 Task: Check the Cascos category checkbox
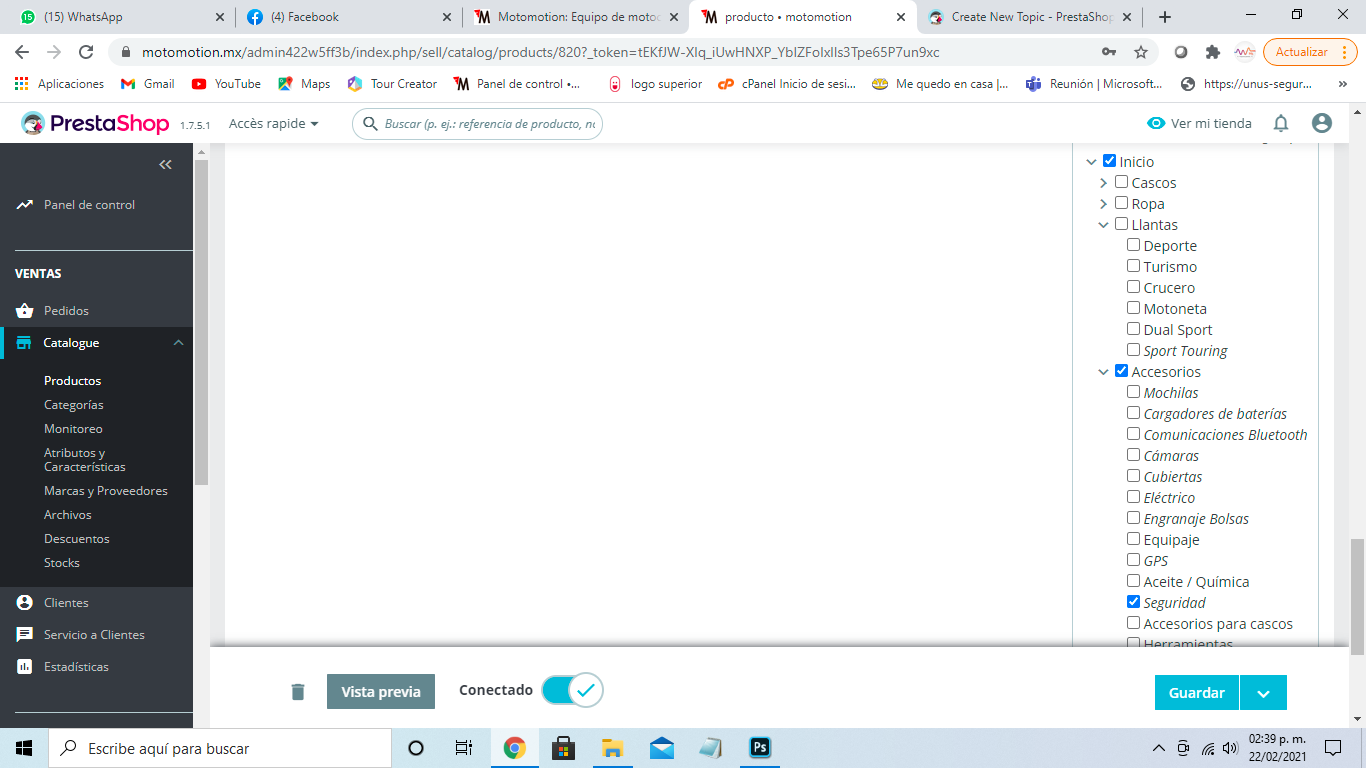point(1121,182)
